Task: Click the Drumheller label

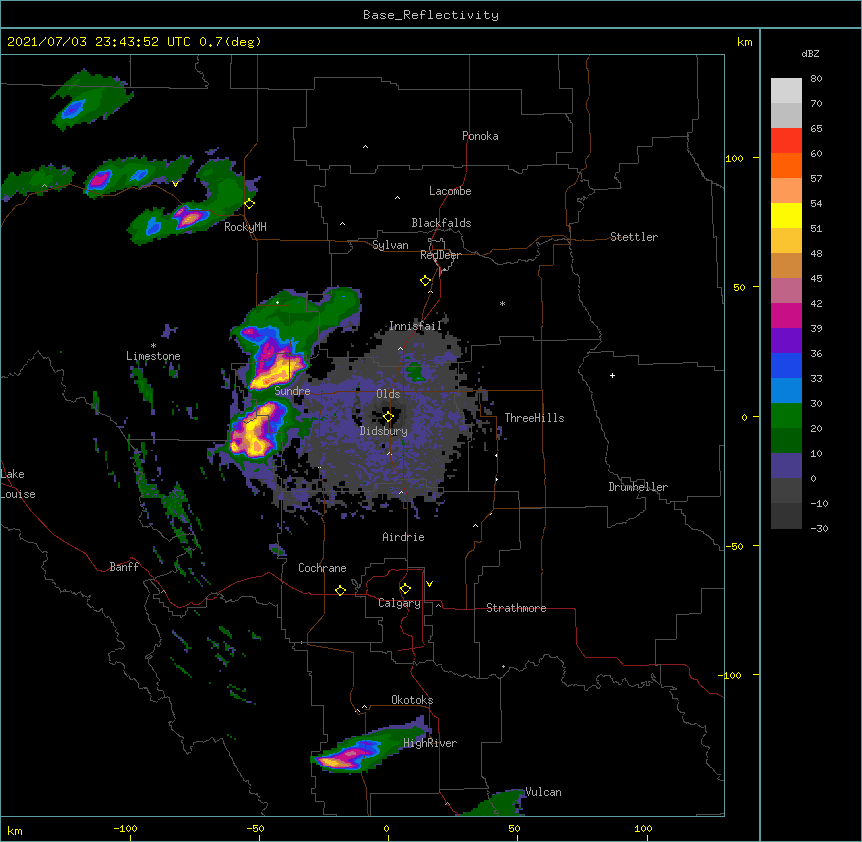Action: coord(638,487)
